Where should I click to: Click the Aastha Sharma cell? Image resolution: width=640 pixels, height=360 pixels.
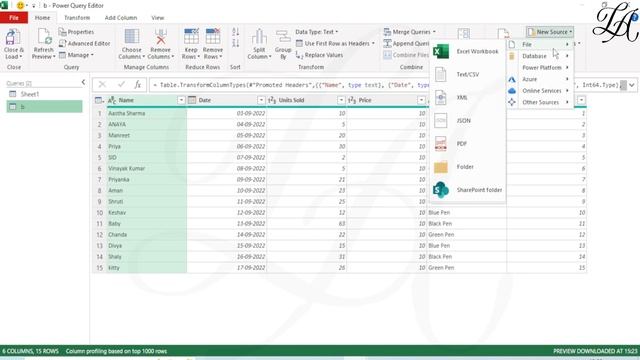click(147, 113)
